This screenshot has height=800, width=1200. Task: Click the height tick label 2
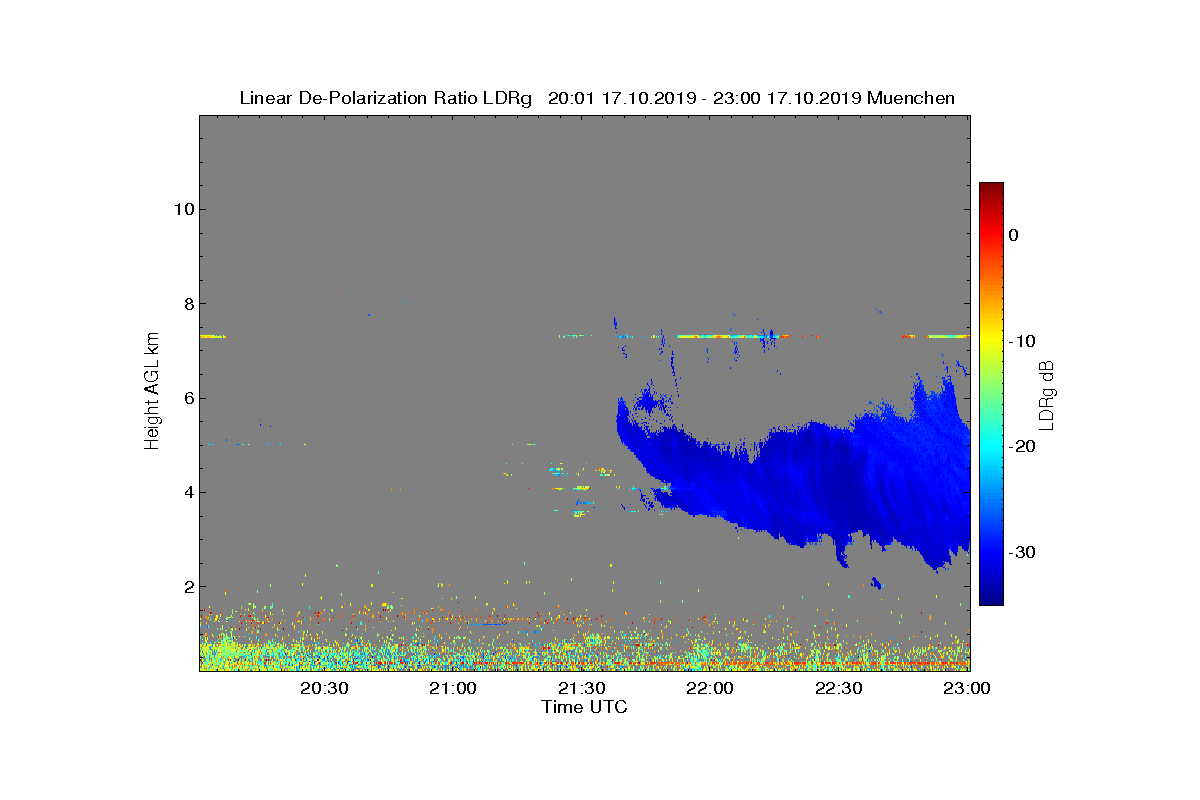[187, 586]
